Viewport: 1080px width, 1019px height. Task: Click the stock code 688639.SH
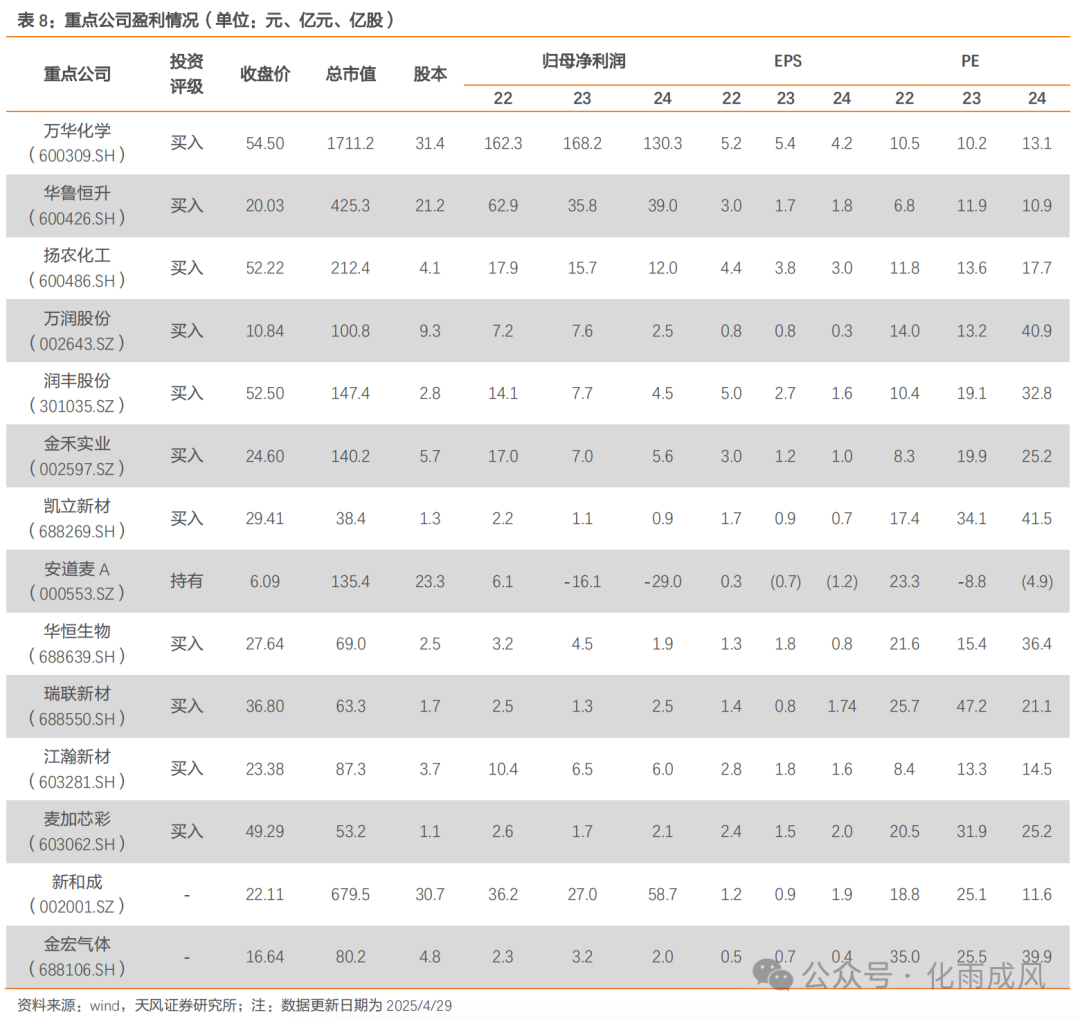(x=77, y=657)
